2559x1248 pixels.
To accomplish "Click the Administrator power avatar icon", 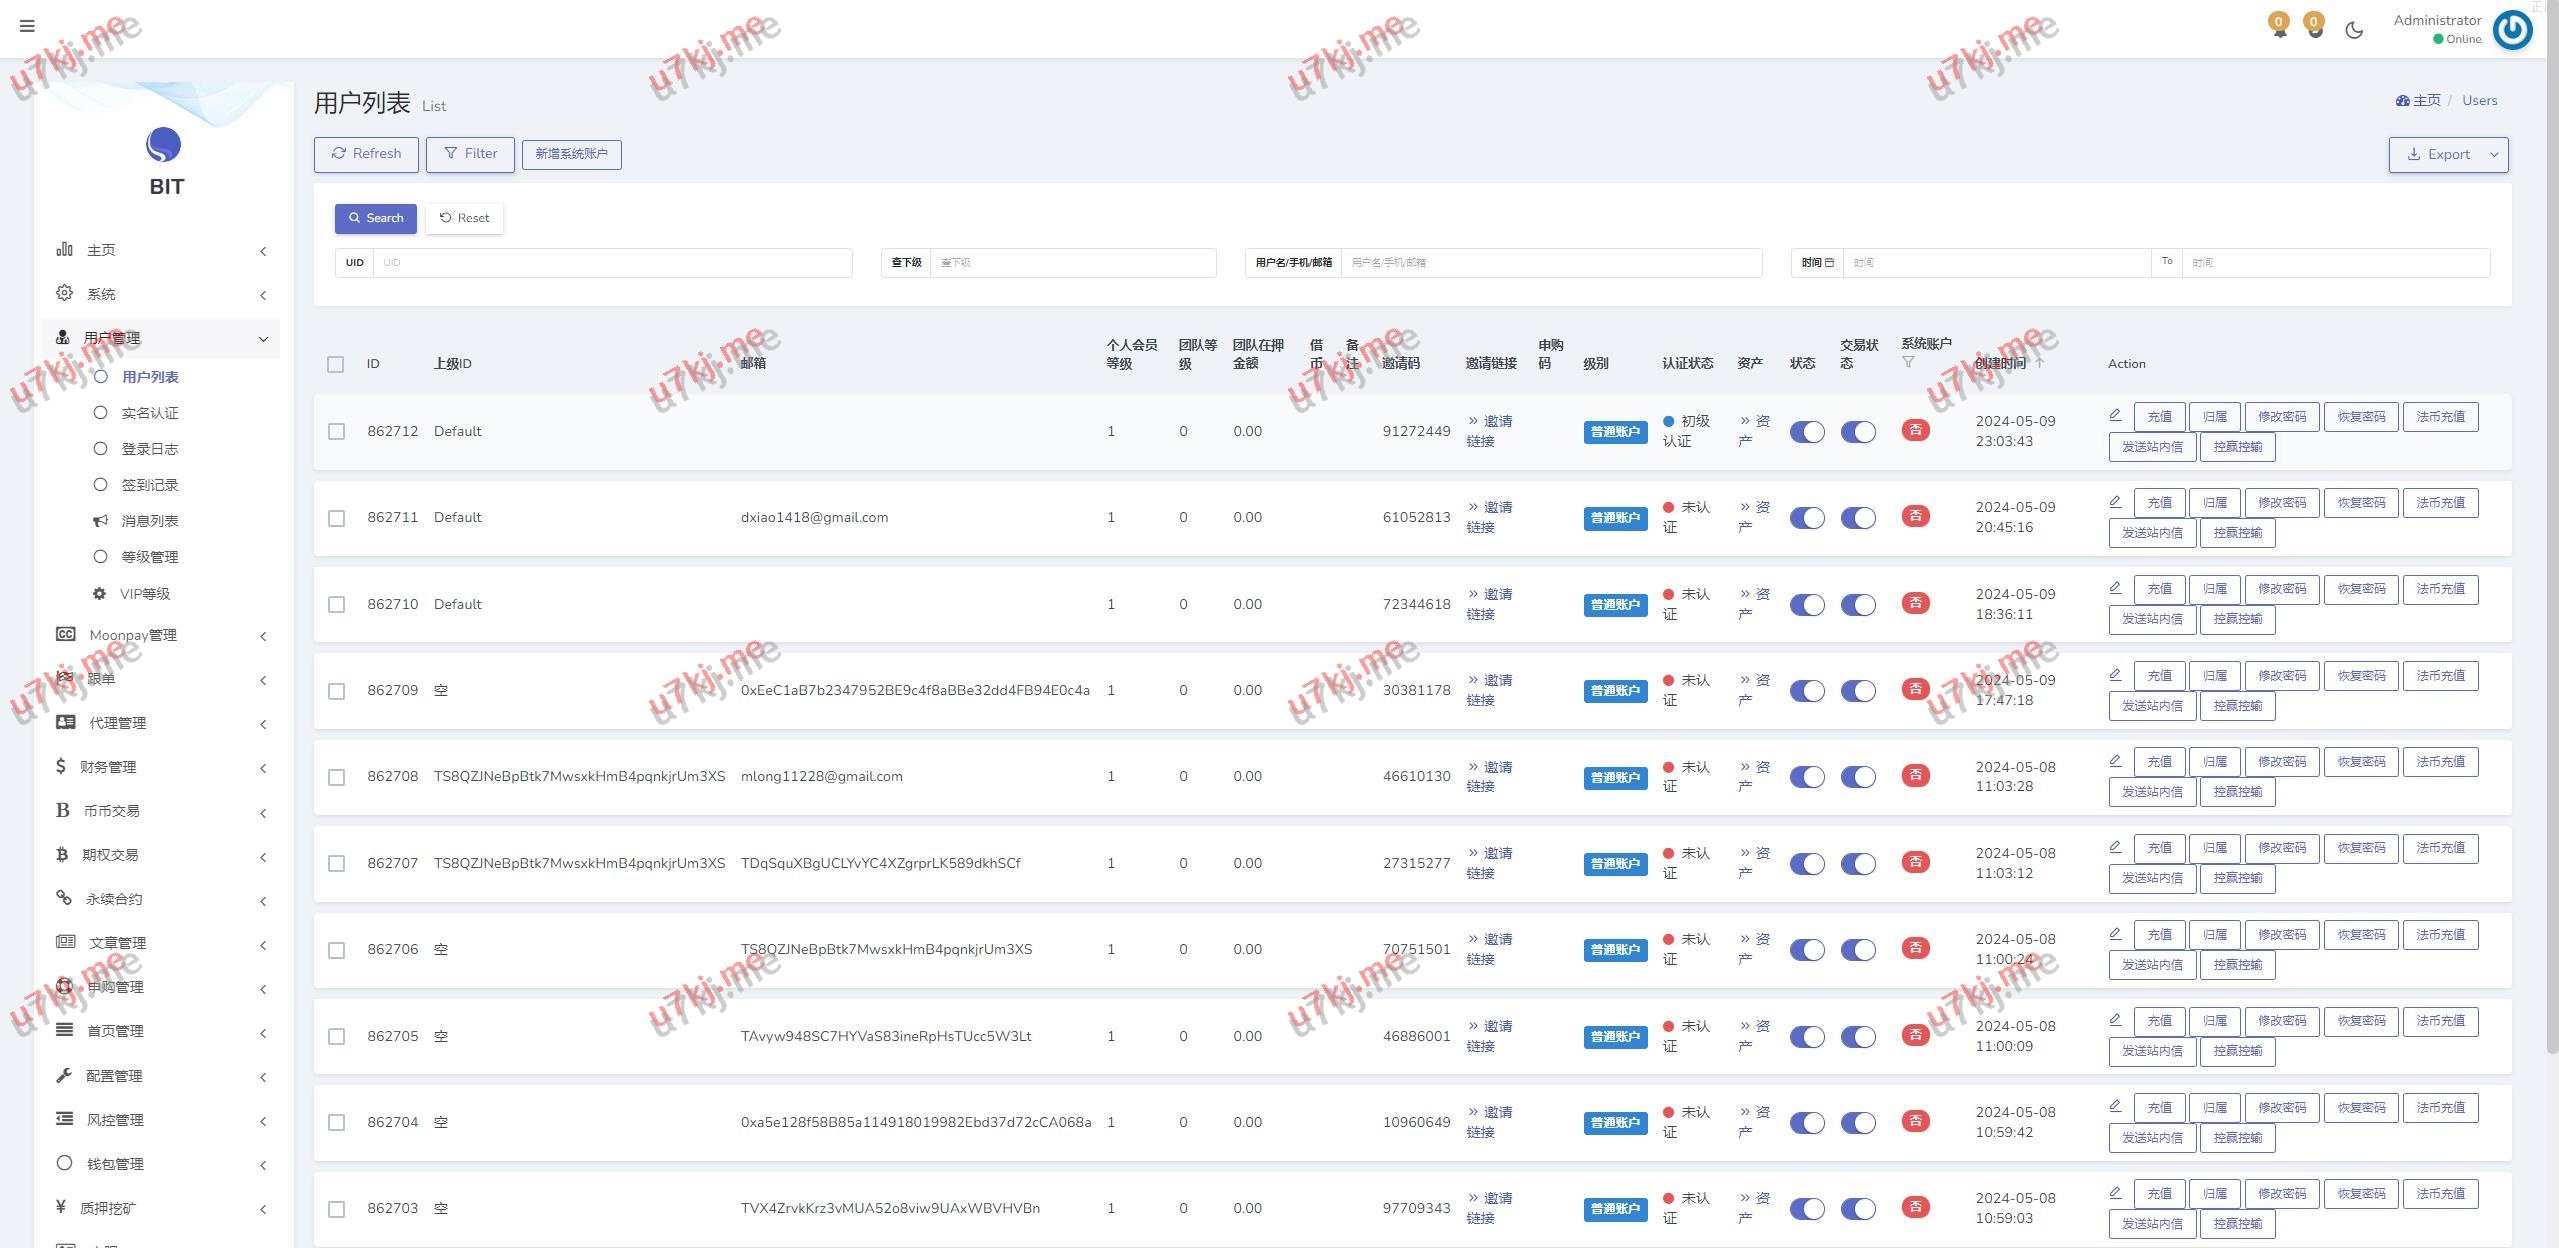I will 2512,30.
